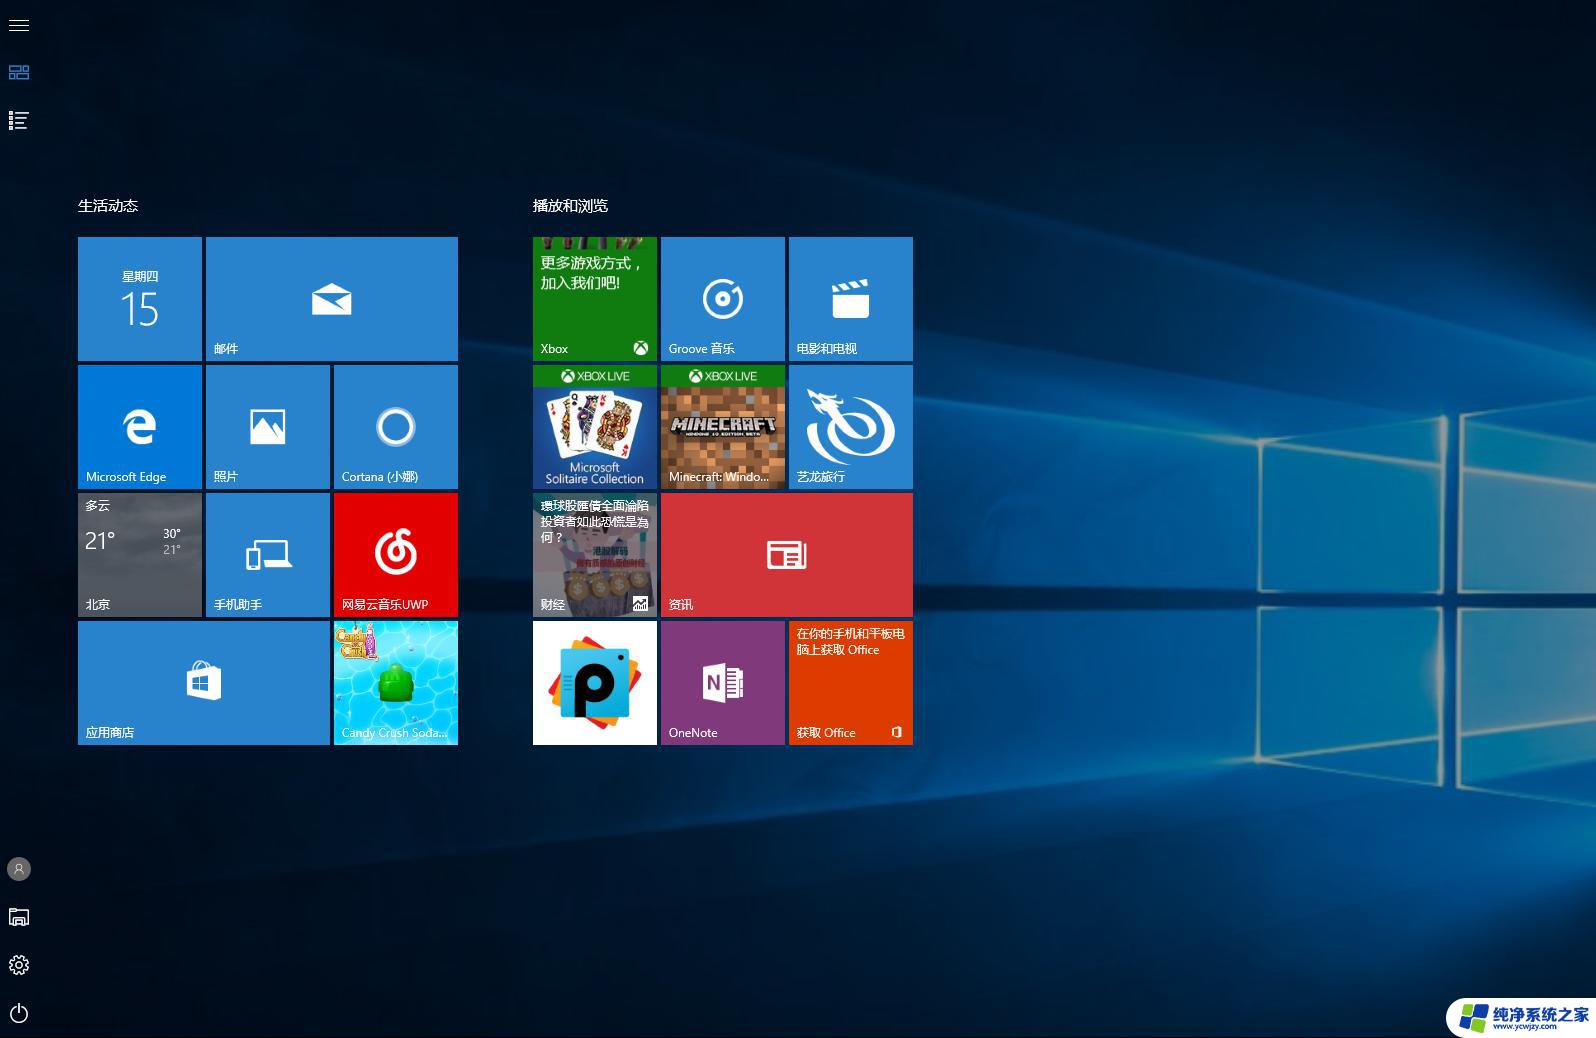Open the 北京 weather tile
Screen dimensions: 1596x1038
[140, 555]
